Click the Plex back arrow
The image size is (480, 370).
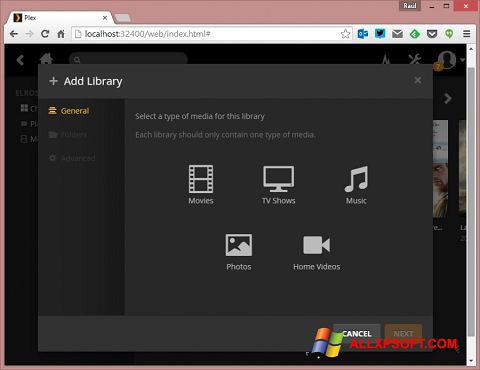(20, 60)
